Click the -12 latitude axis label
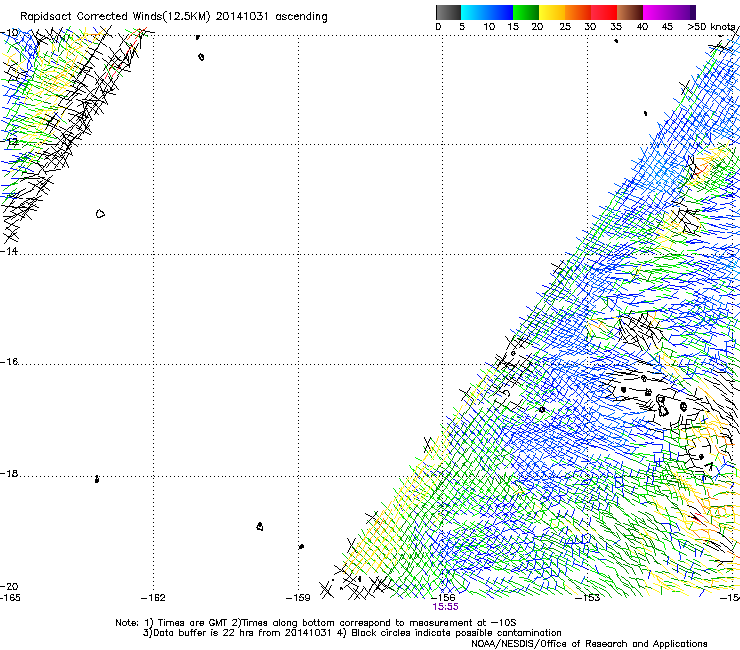The image size is (740, 650). point(9,141)
